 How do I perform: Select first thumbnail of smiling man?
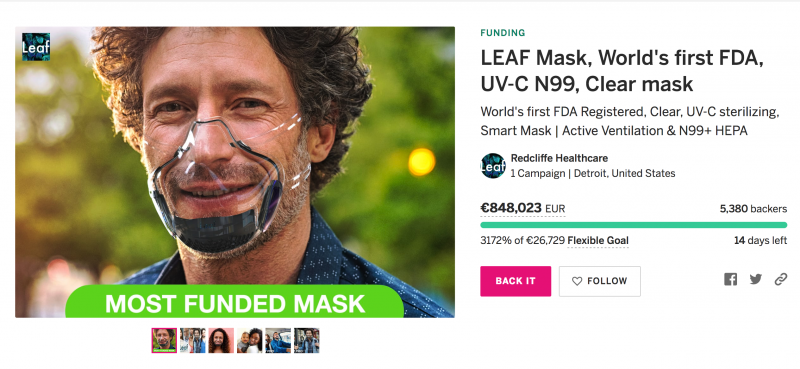coord(164,340)
